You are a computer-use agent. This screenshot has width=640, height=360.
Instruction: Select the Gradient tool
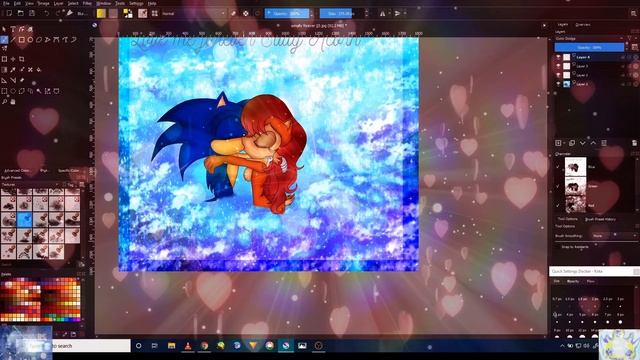[4, 70]
